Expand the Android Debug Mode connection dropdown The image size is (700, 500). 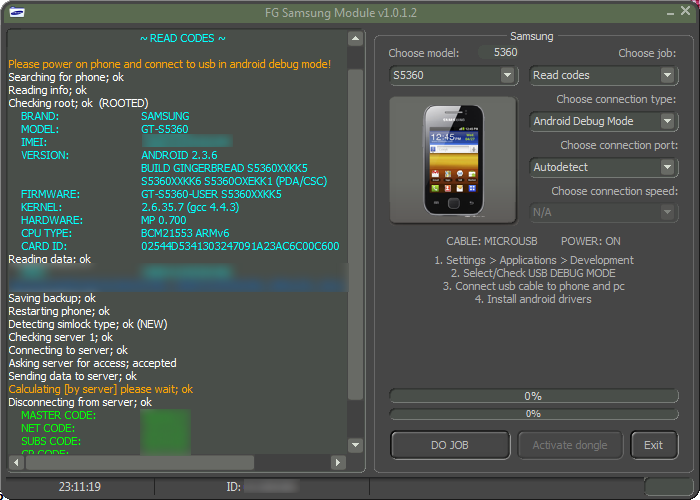[668, 121]
